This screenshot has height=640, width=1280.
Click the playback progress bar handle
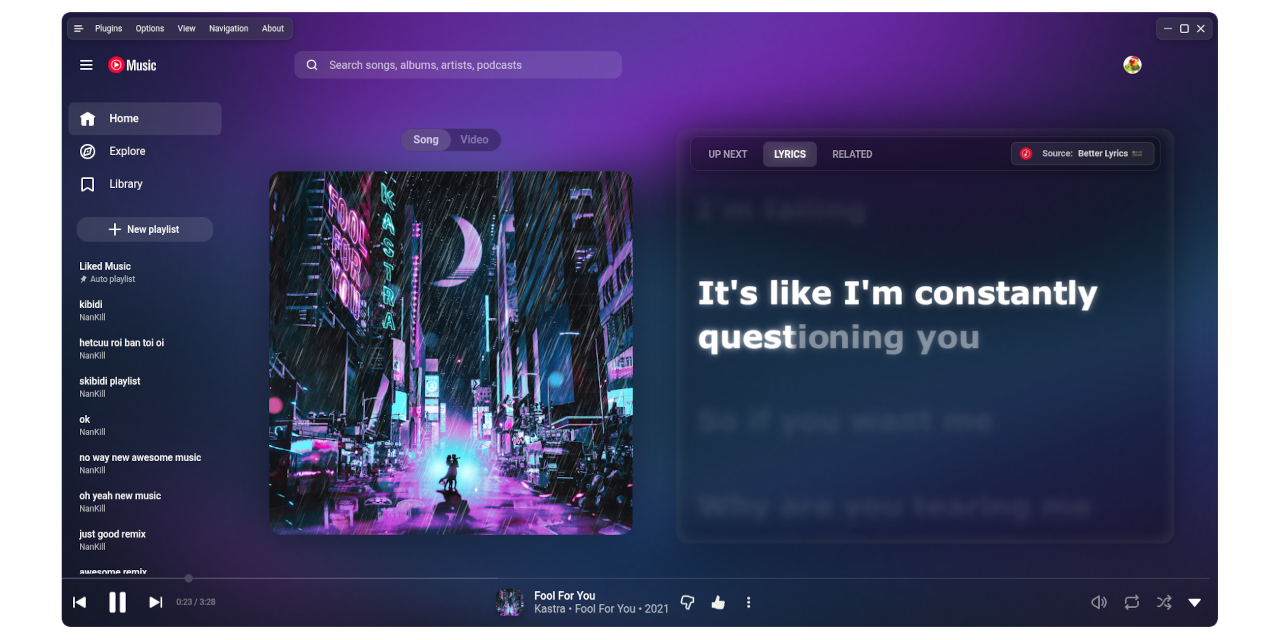[188, 578]
